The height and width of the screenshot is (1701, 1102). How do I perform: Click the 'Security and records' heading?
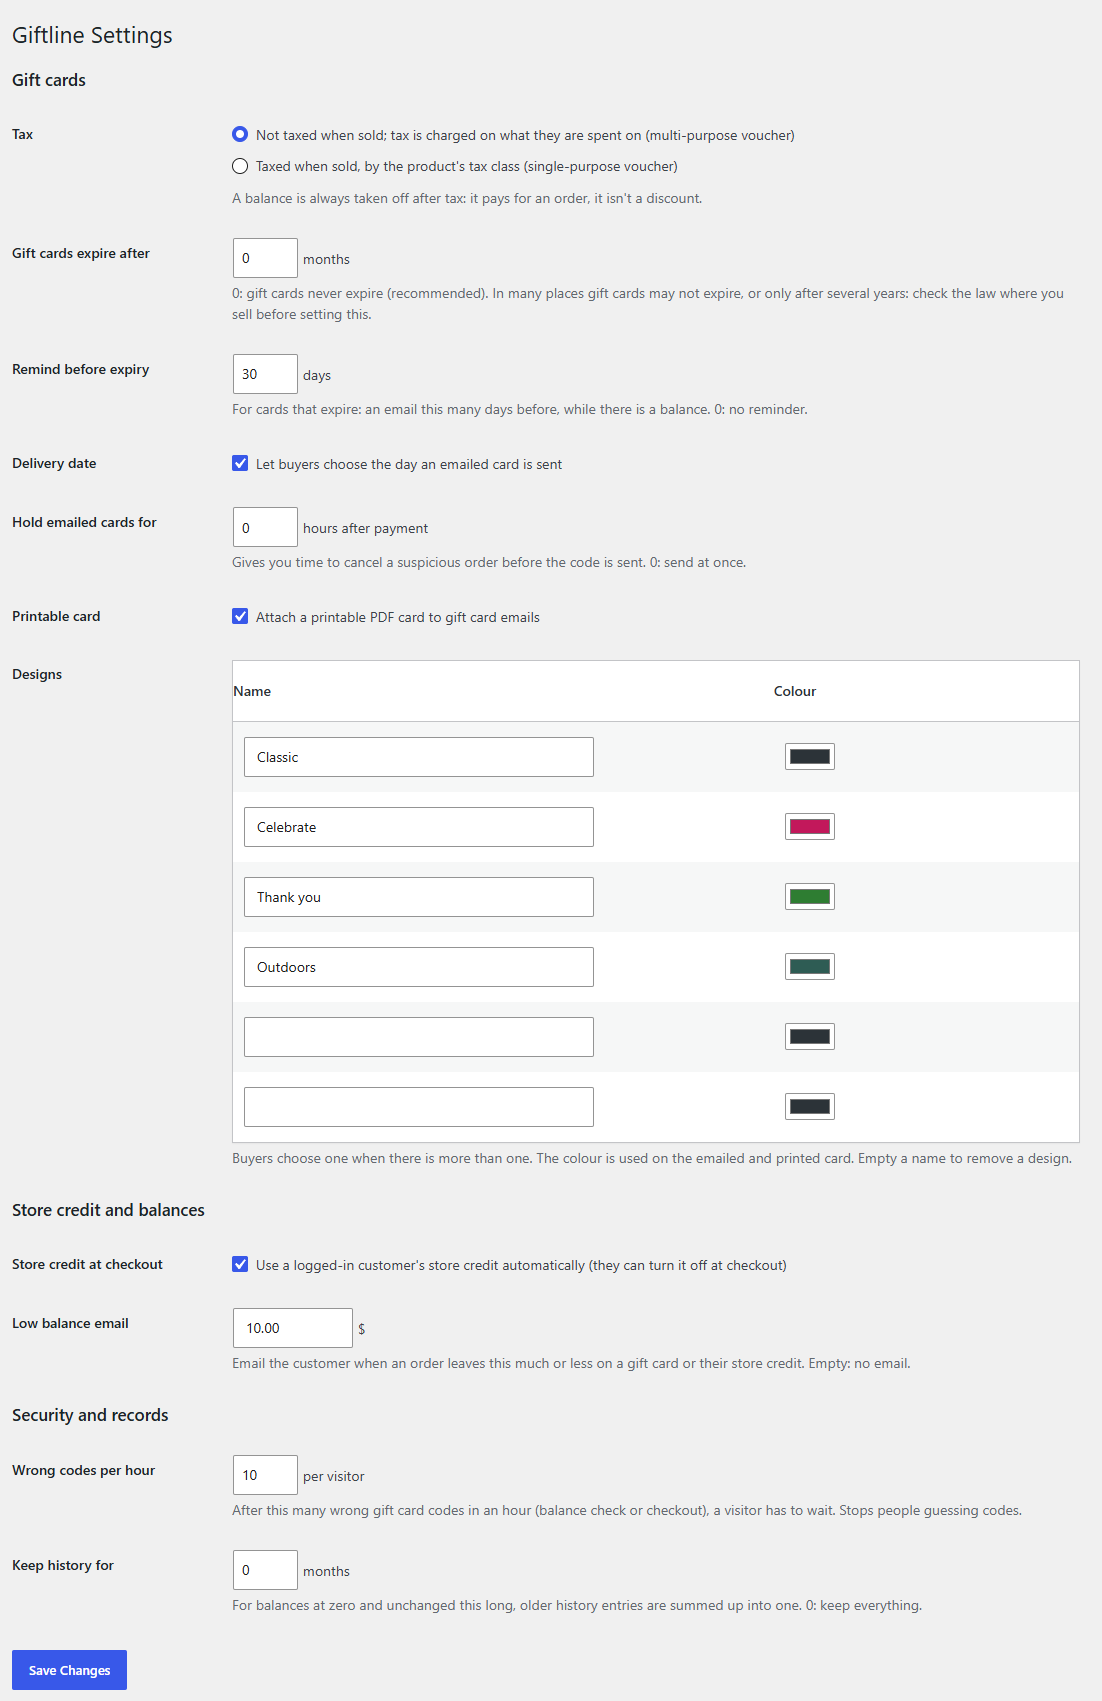(90, 1415)
